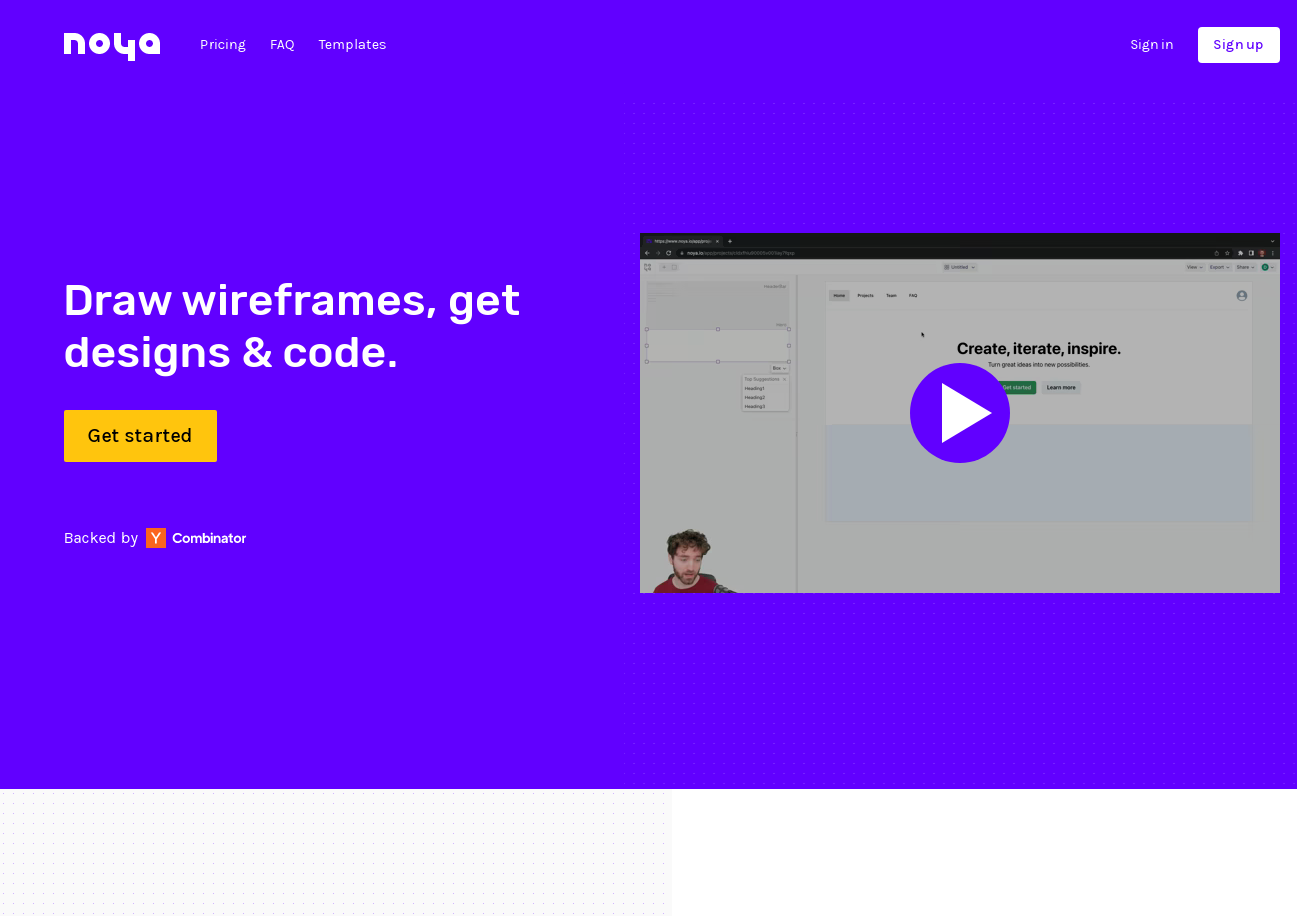
Task: Close the Top Suggestions popup in the preview
Action: tap(784, 379)
